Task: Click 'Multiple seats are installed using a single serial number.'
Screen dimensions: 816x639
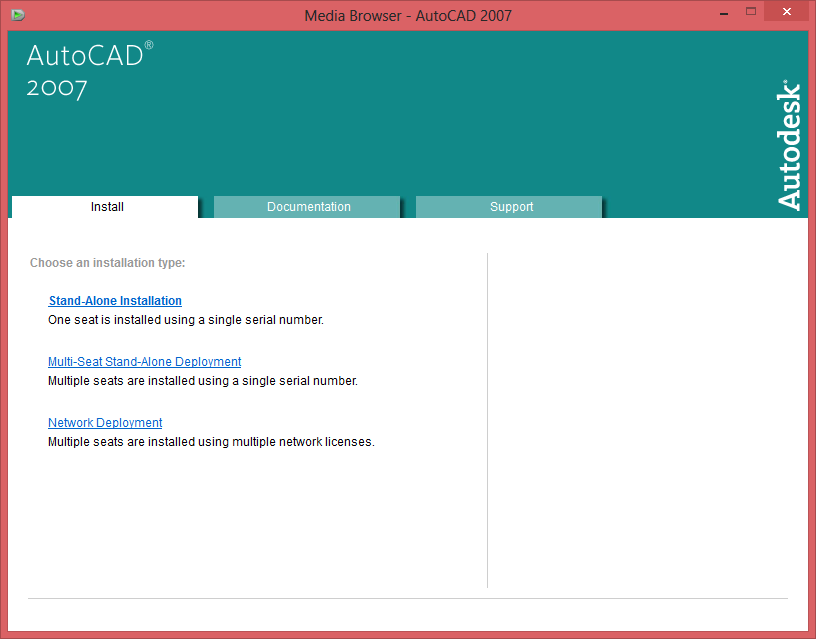Action: [x=203, y=381]
